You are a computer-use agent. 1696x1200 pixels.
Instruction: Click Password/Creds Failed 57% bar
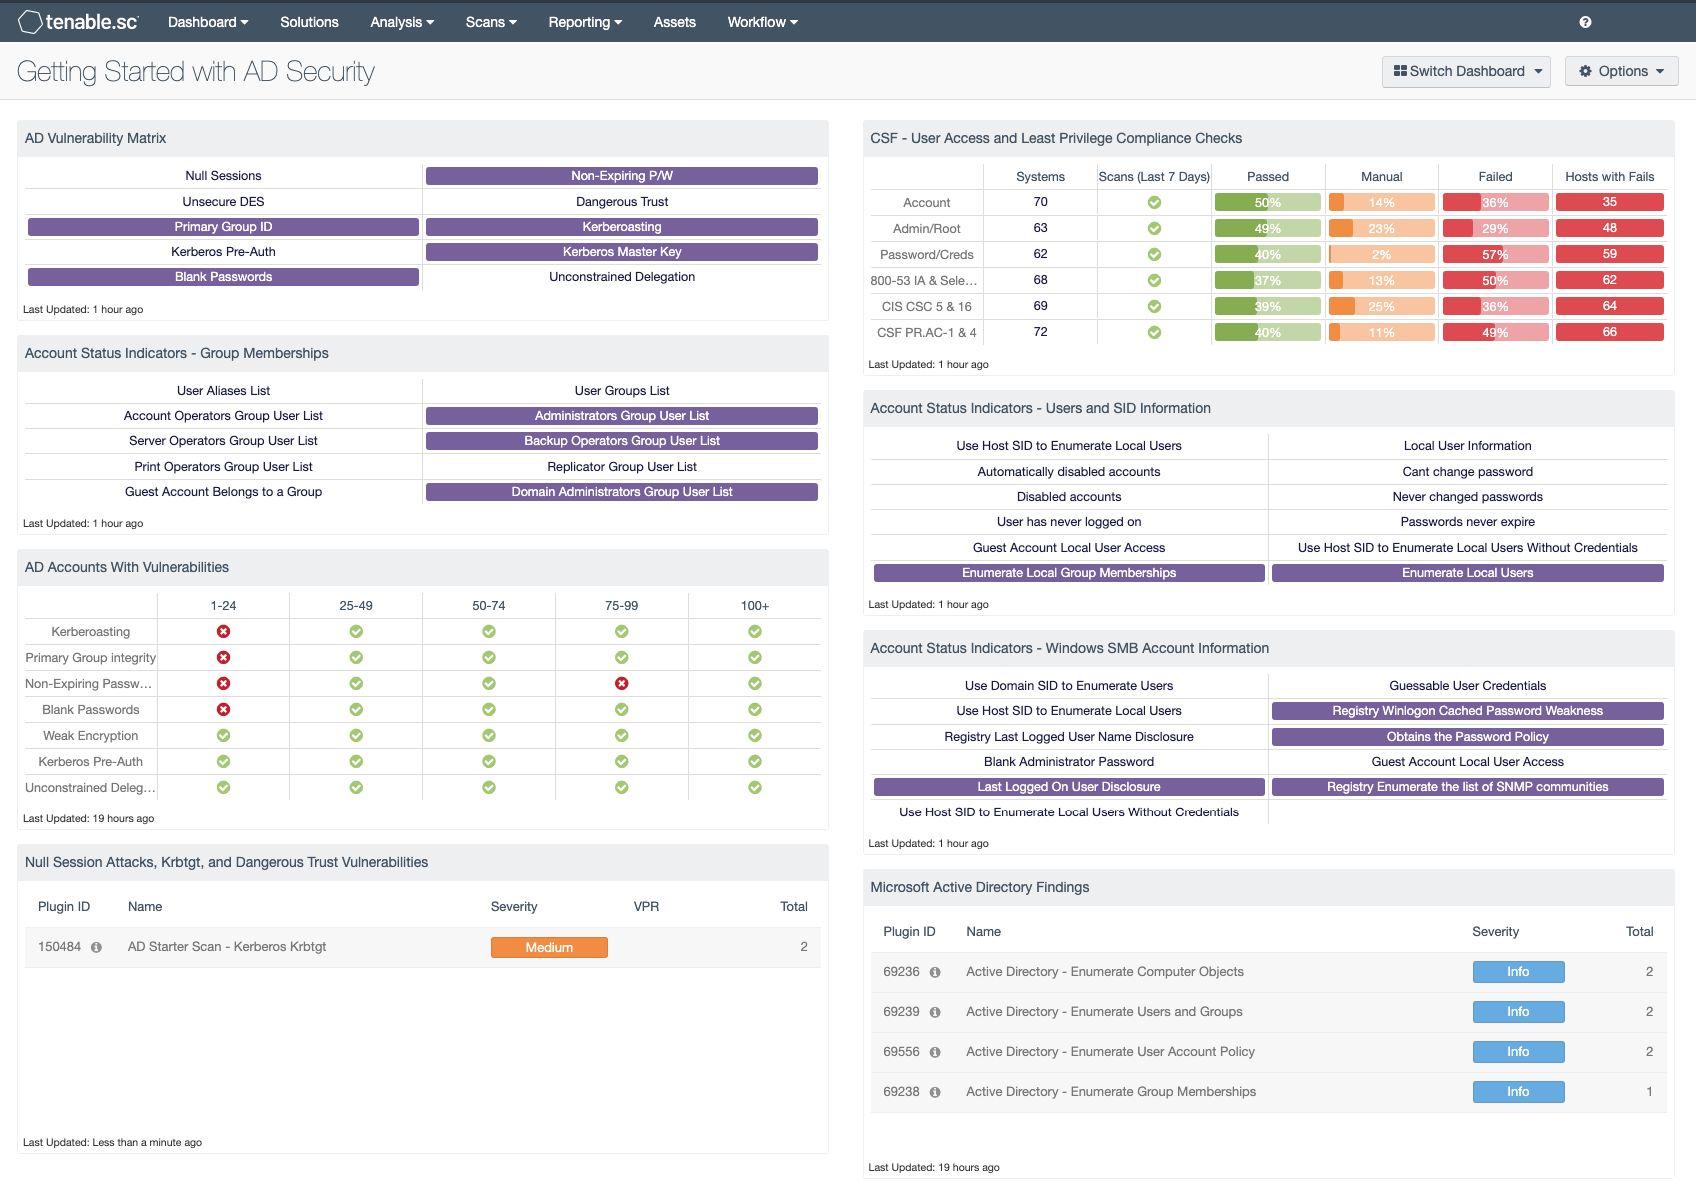(1495, 254)
